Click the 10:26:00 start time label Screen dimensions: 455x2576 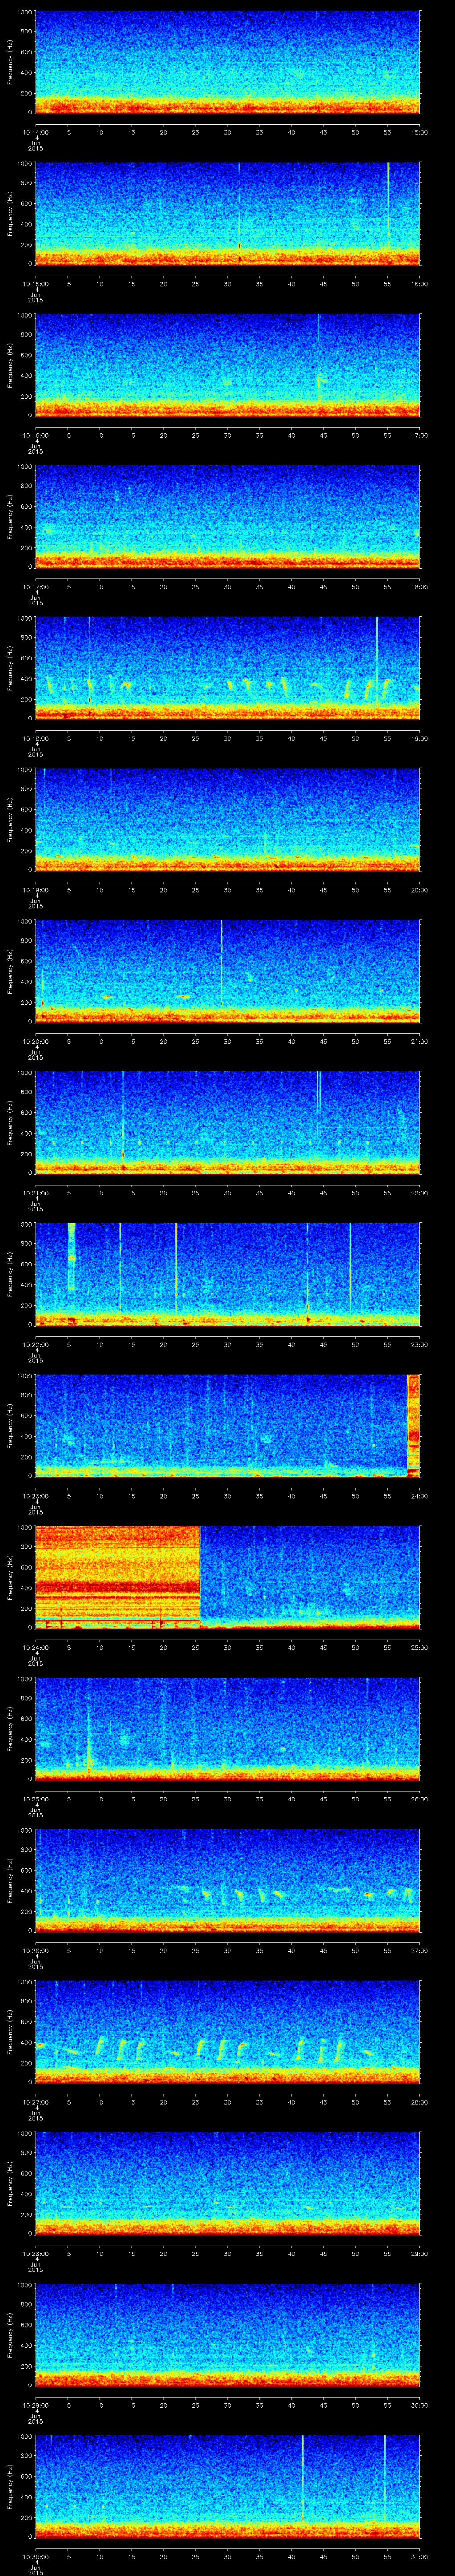(35, 1950)
